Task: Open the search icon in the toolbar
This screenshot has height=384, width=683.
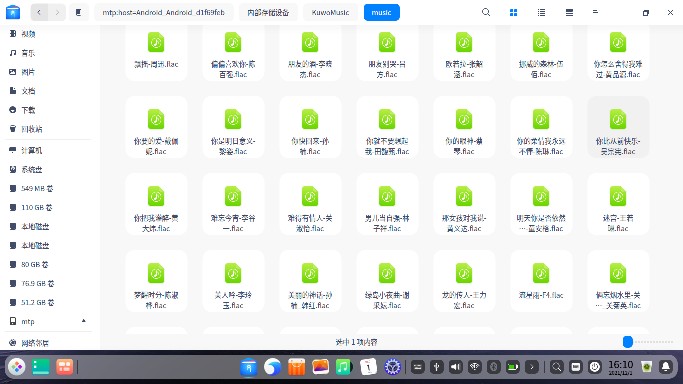Action: (486, 12)
